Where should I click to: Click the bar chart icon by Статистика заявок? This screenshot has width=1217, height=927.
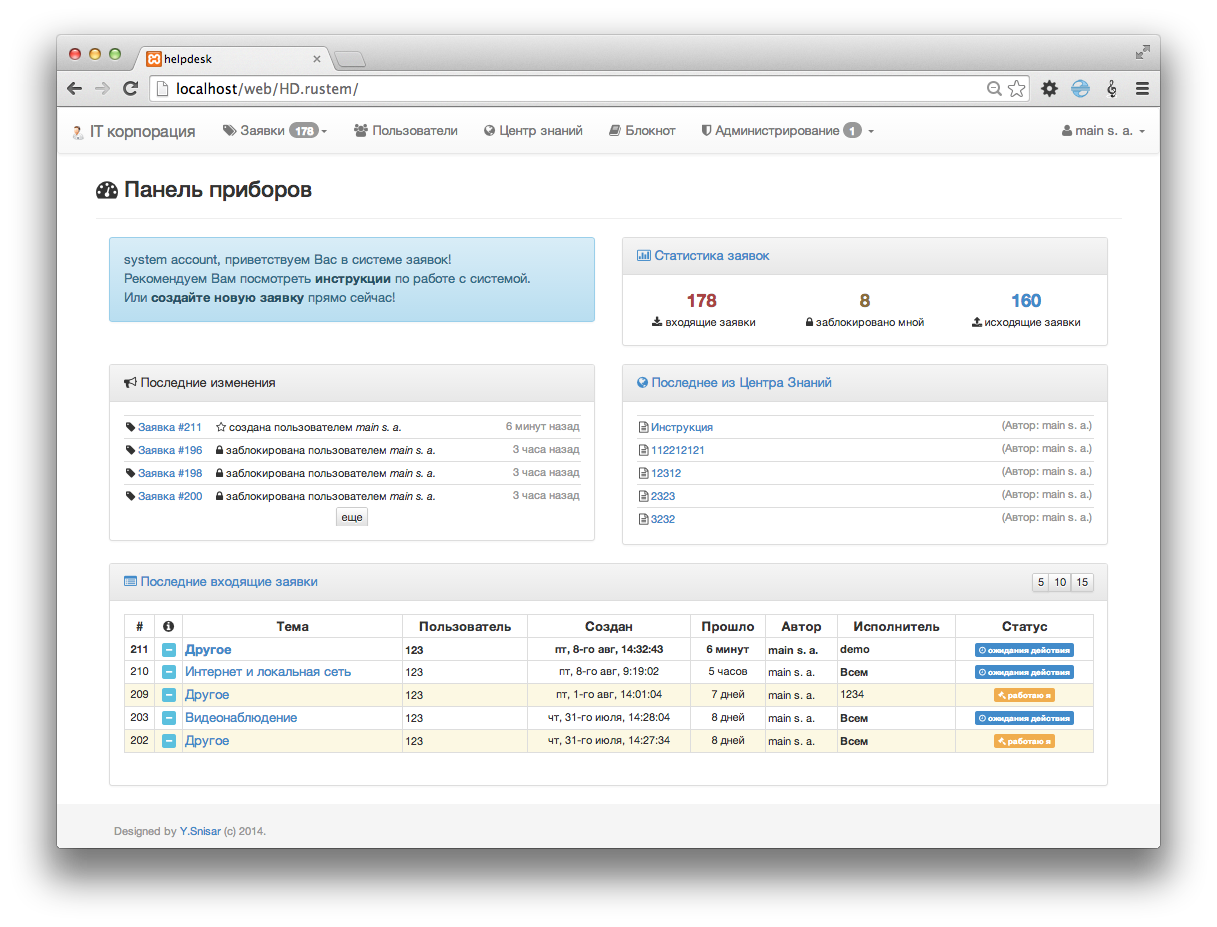[x=643, y=256]
